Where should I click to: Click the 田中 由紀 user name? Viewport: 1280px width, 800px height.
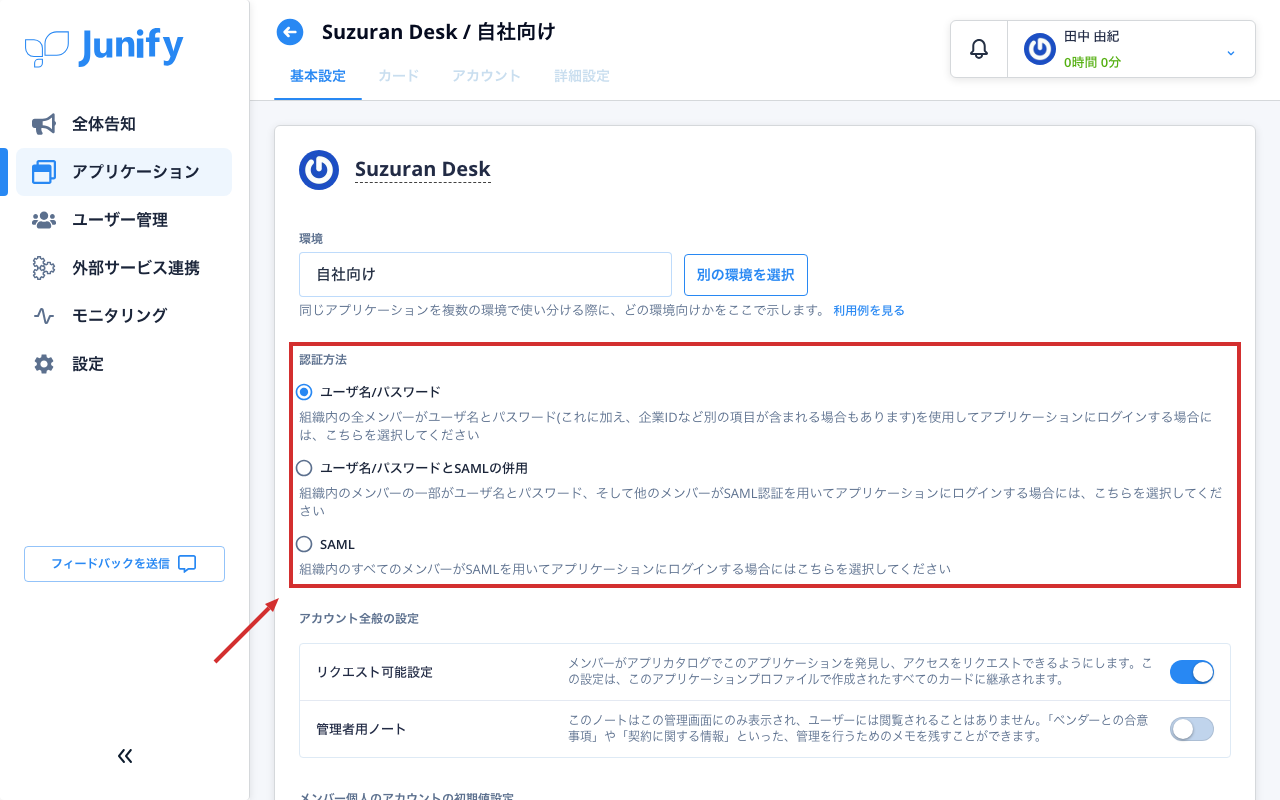tap(1091, 36)
